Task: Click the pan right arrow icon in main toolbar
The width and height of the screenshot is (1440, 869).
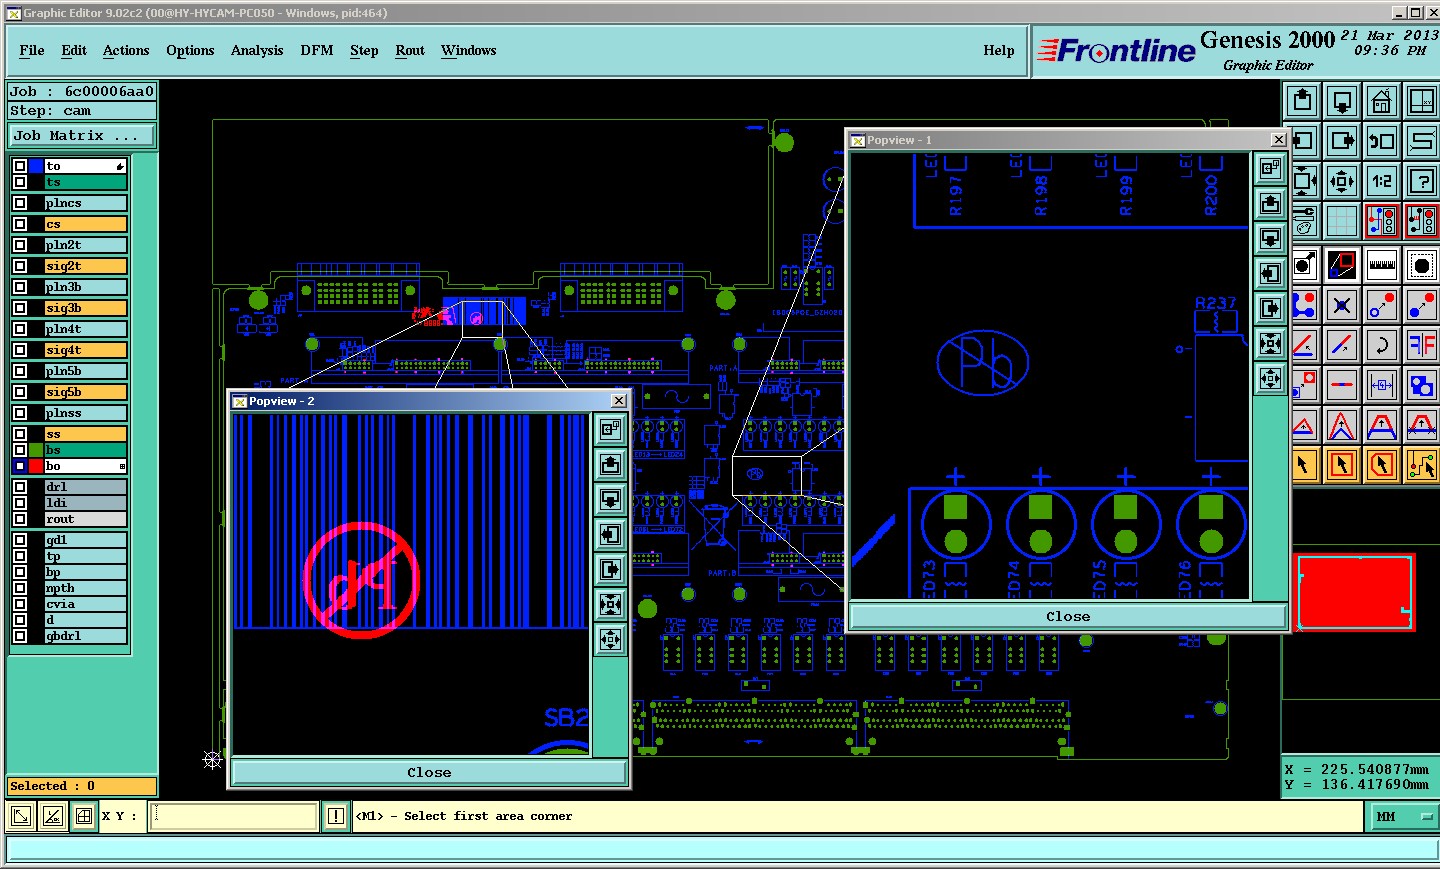Action: tap(1342, 141)
